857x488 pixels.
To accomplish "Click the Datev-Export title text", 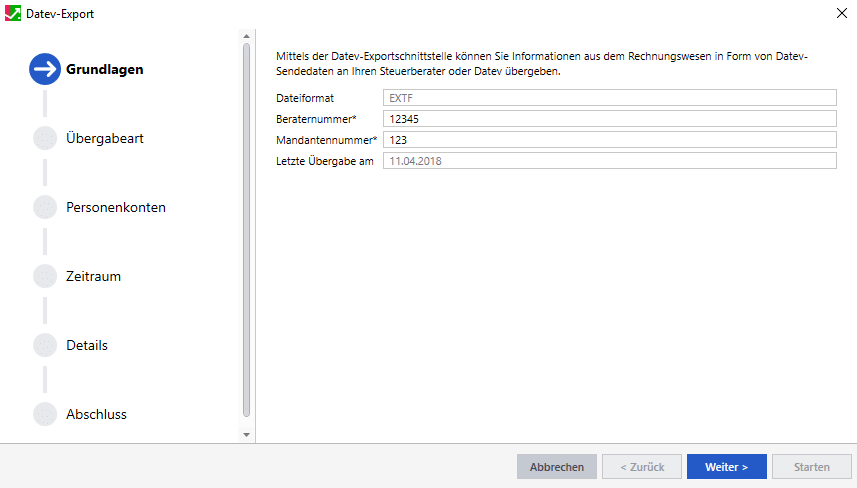I will 60,14.
